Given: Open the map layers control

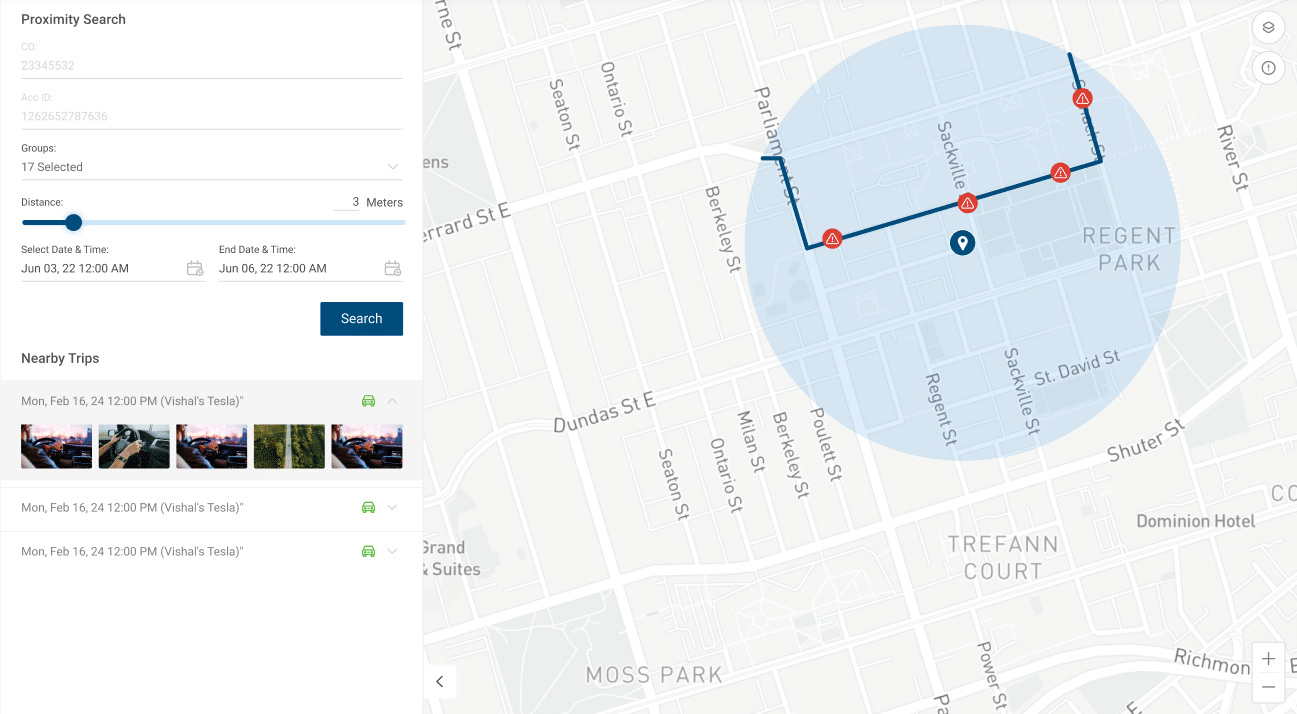Looking at the screenshot, I should coord(1268,28).
